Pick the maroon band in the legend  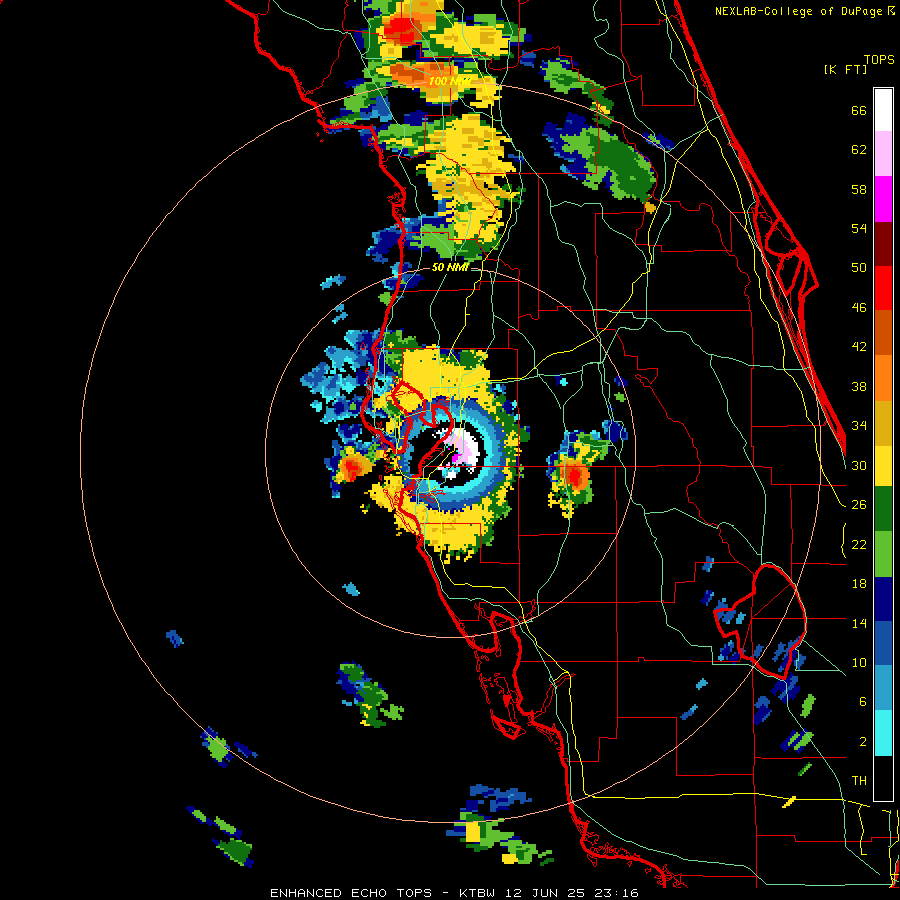(x=883, y=243)
